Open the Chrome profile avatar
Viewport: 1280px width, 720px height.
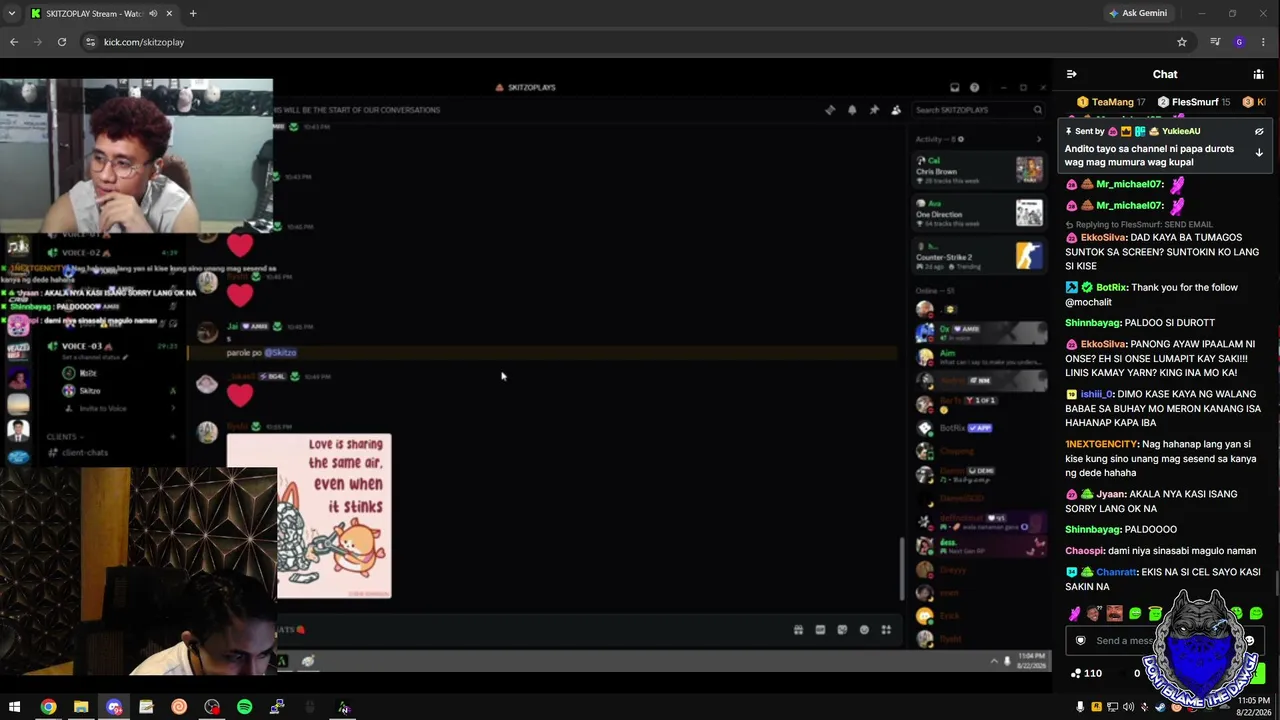coord(1239,42)
